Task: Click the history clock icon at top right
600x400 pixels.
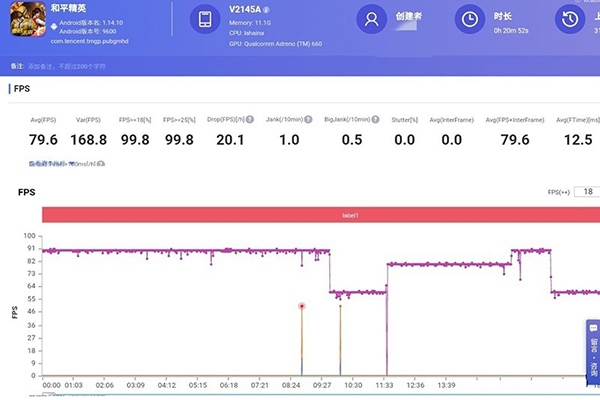Action: click(570, 19)
